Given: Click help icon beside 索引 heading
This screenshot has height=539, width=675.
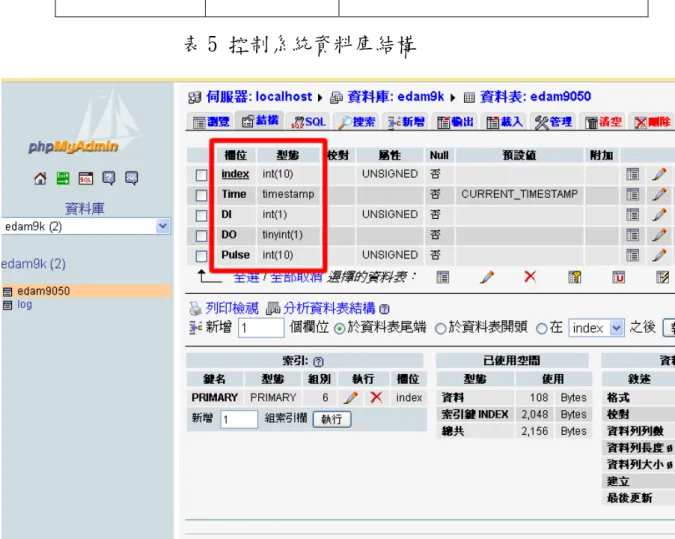Looking at the screenshot, I should point(319,362).
